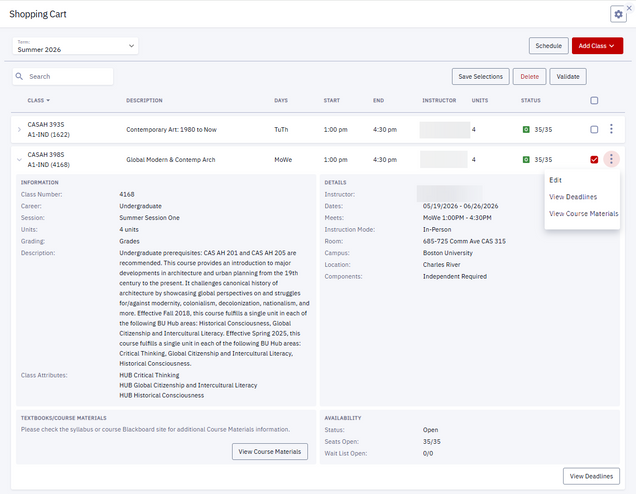Click 'Contemporary Art: 1980 to Now' description
Image resolution: width=636 pixels, height=494 pixels.
(x=171, y=129)
